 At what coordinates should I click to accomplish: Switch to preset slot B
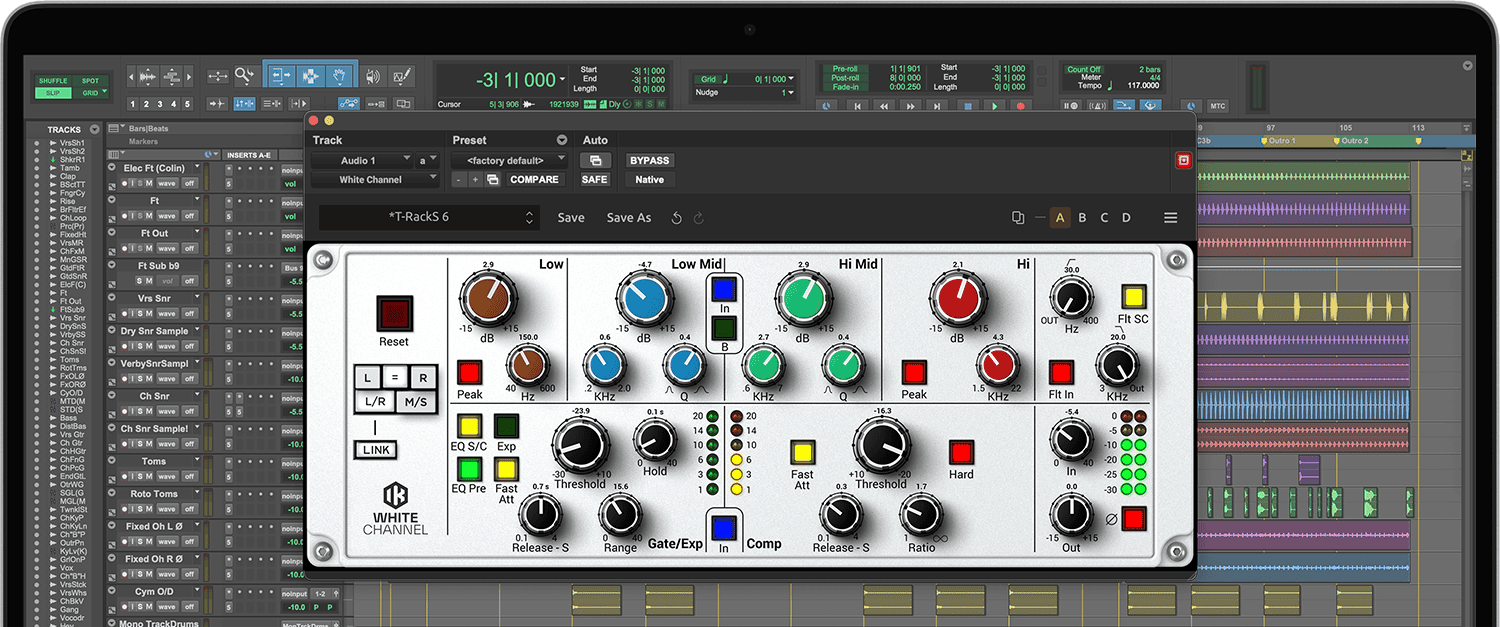click(1082, 218)
